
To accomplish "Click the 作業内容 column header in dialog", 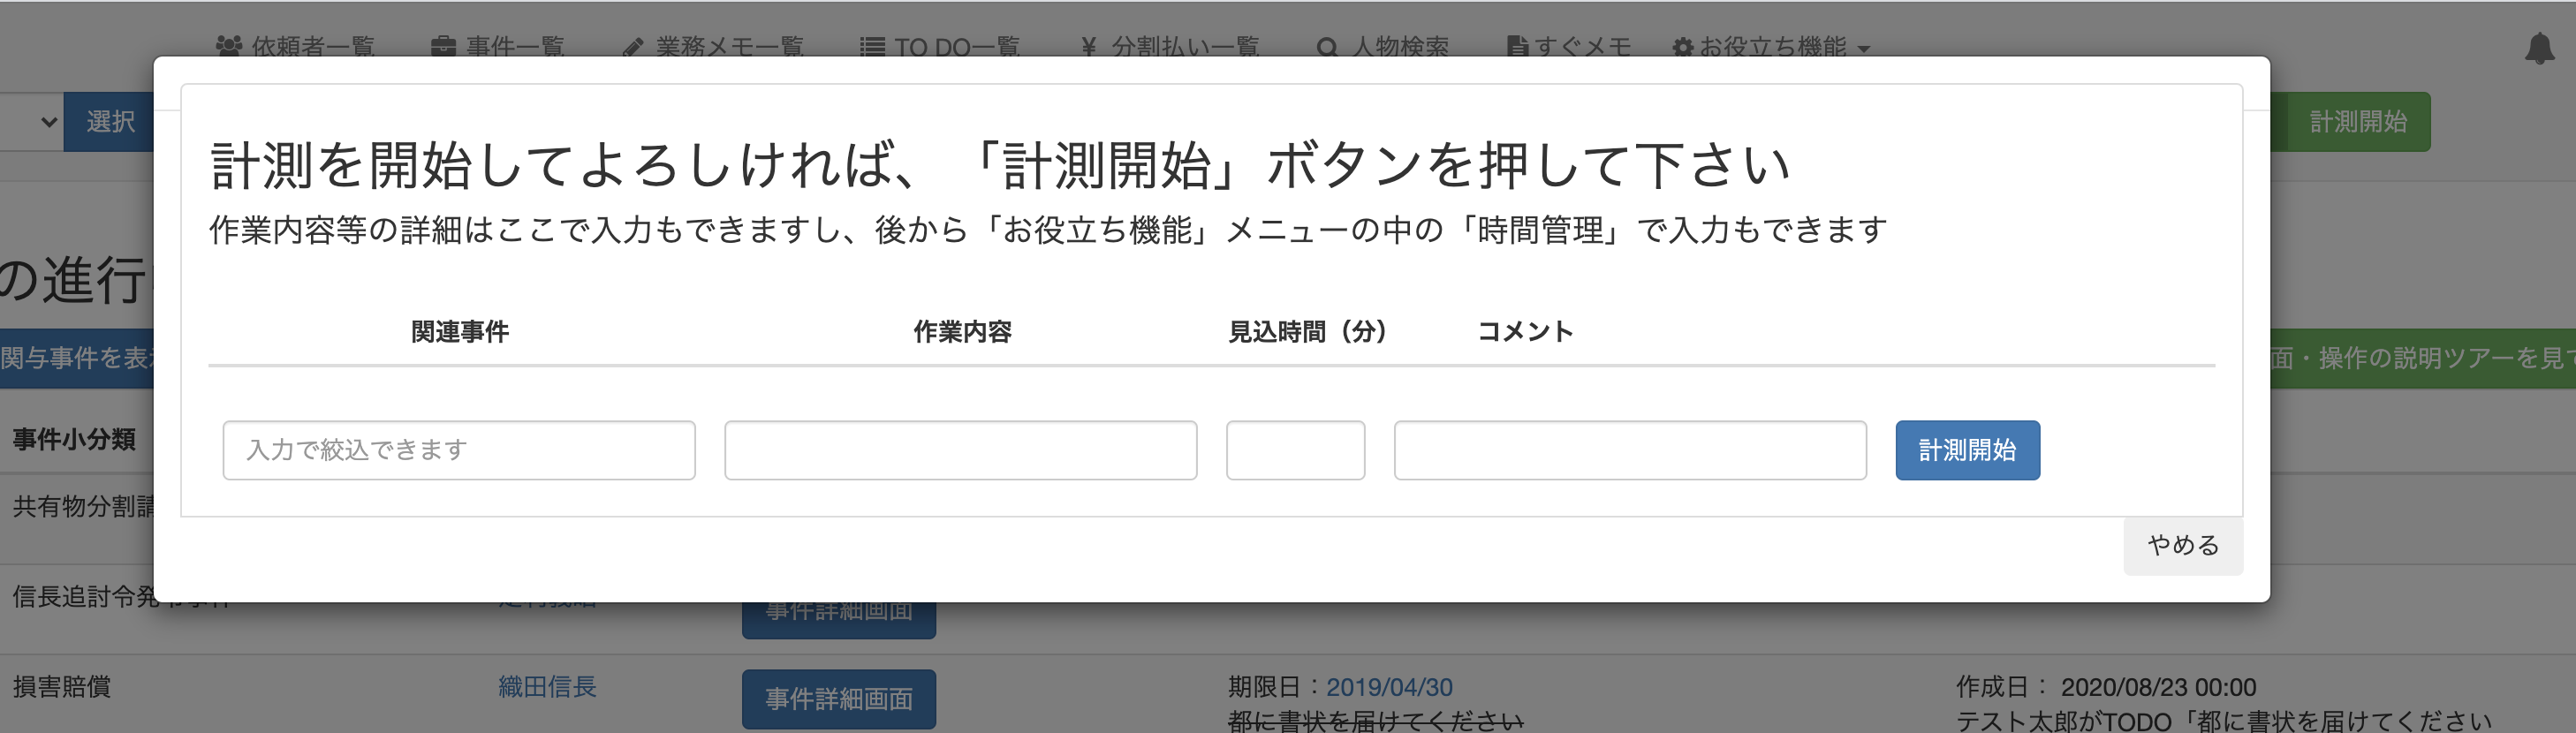I will tap(962, 331).
